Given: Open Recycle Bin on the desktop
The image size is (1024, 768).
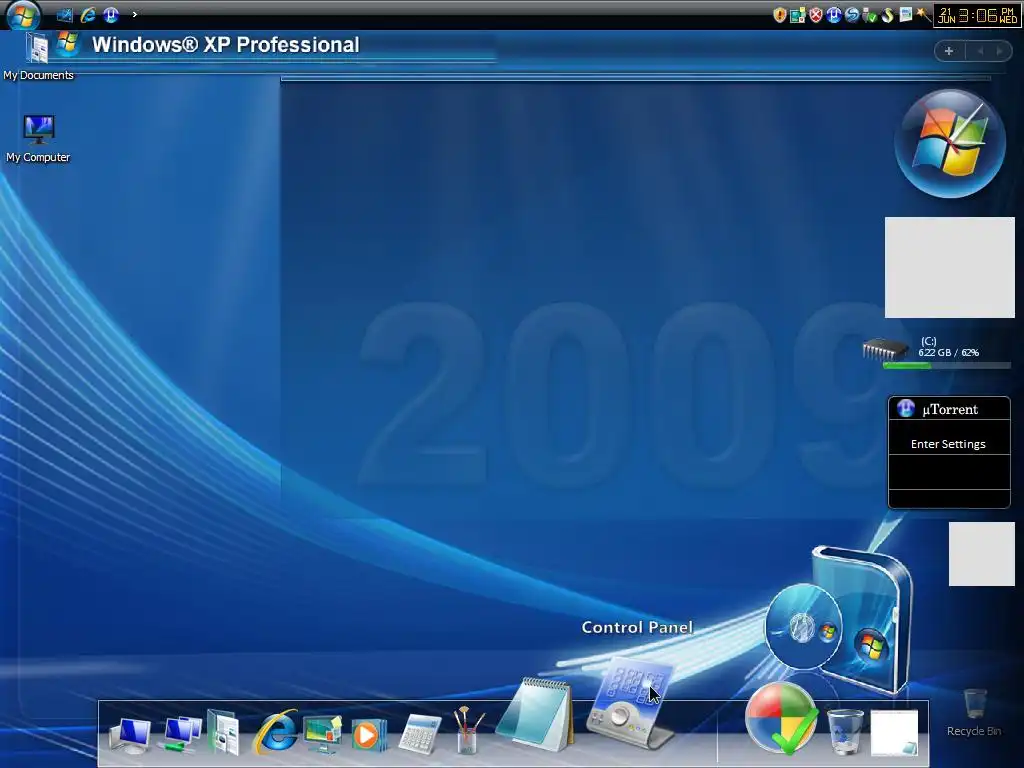Looking at the screenshot, I should tap(974, 712).
